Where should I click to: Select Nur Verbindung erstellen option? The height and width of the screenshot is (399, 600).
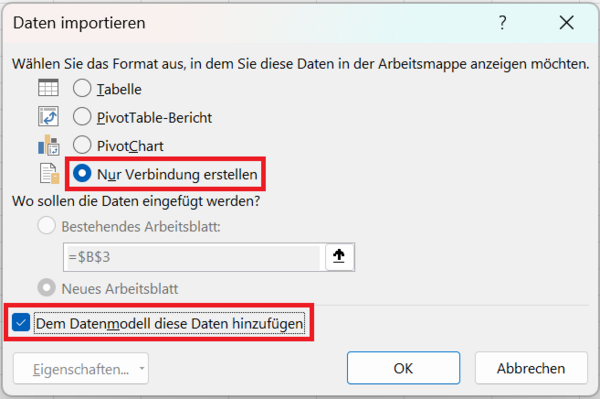pos(82,173)
